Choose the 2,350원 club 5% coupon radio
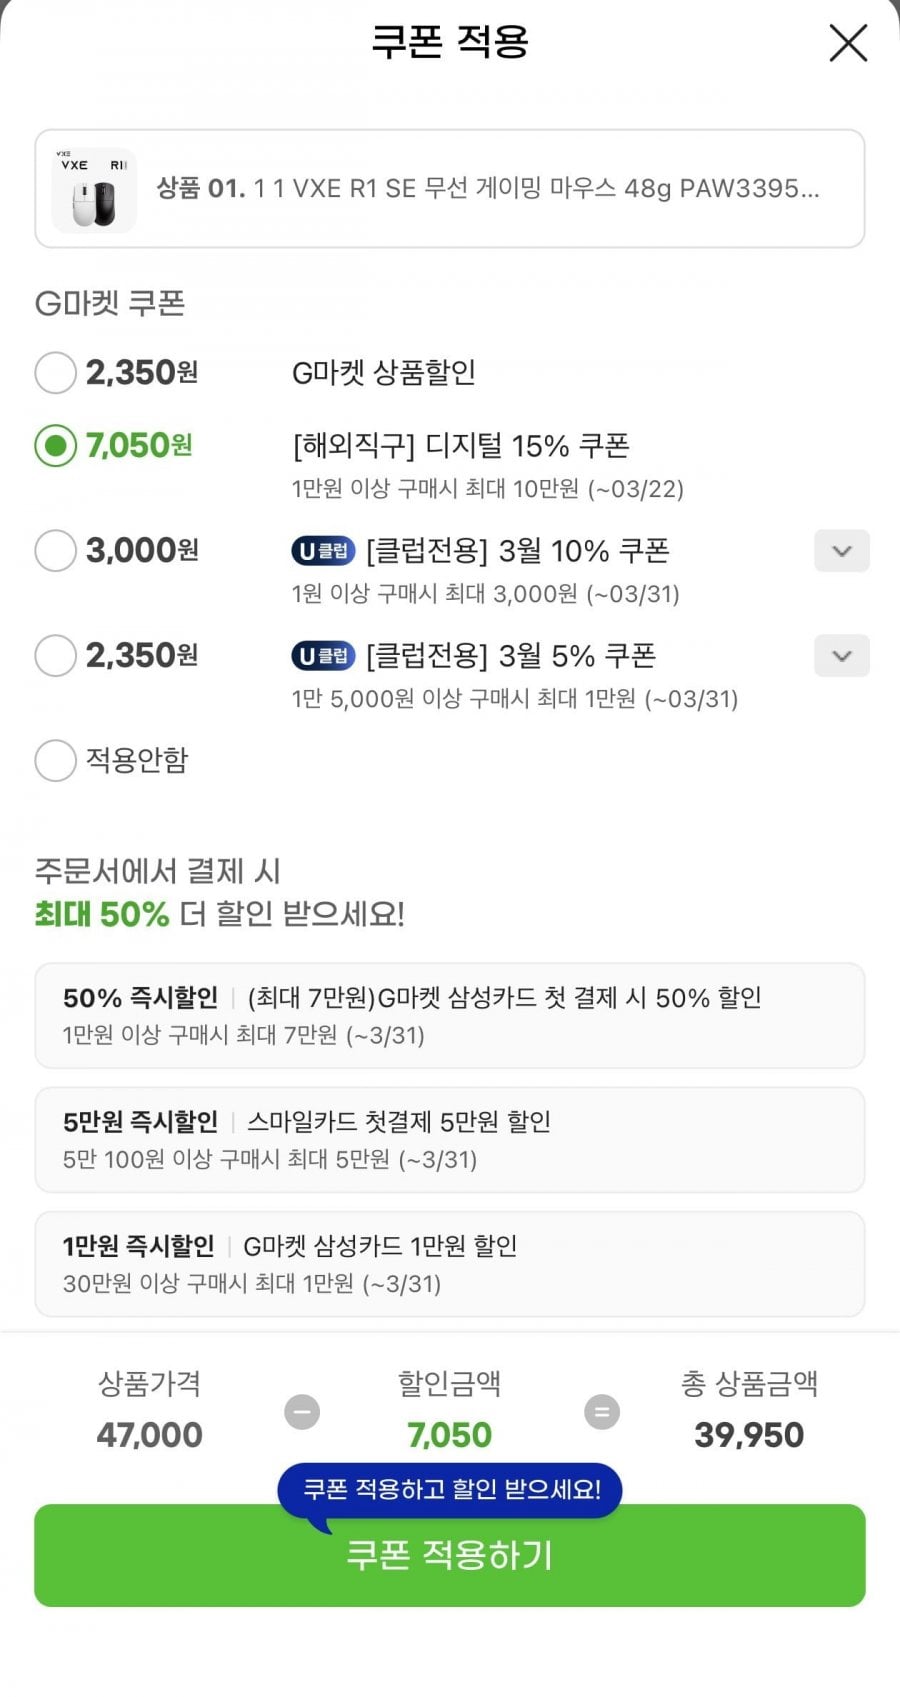The height and width of the screenshot is (1697, 900). (x=56, y=656)
